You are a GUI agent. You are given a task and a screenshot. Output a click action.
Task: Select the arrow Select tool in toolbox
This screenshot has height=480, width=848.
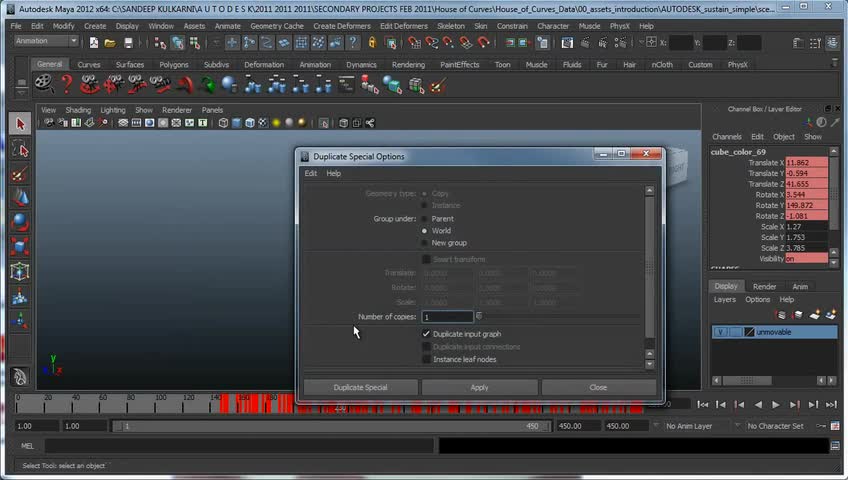click(x=20, y=124)
